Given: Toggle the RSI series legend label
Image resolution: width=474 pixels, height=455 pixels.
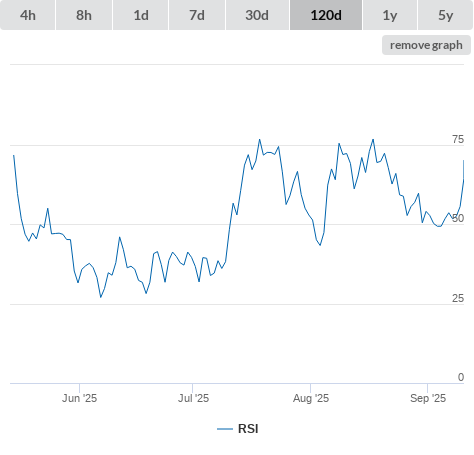Looking at the screenshot, I should coord(248,429).
